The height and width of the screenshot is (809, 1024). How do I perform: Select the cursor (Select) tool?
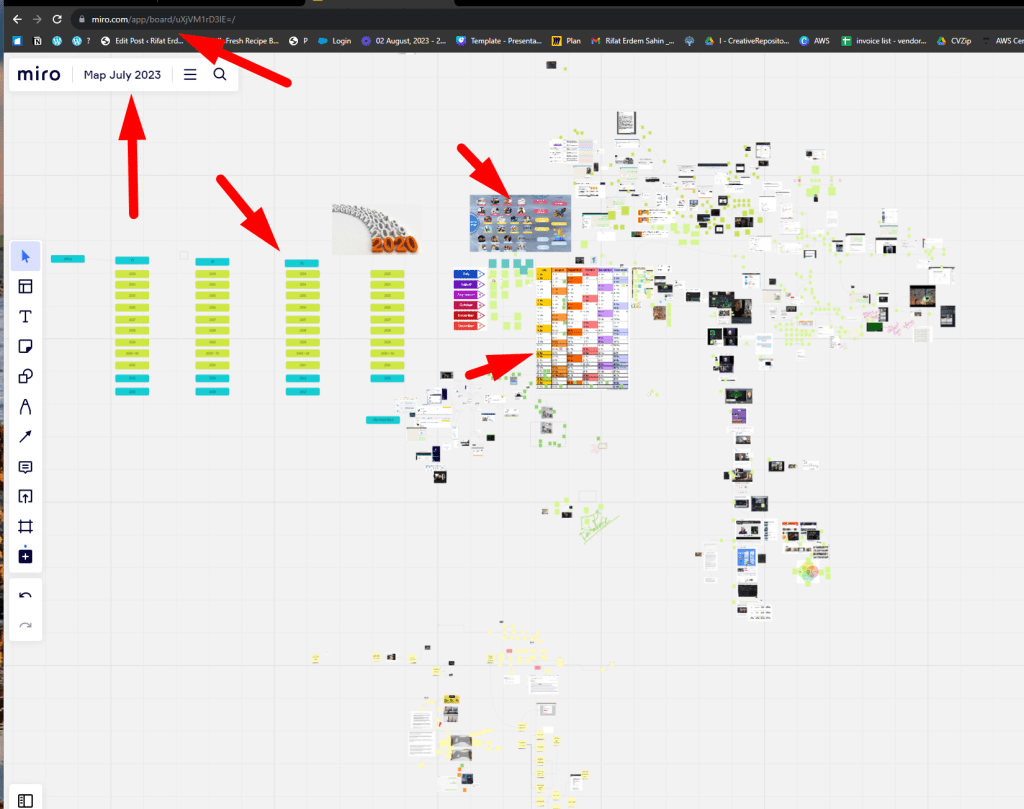25,256
